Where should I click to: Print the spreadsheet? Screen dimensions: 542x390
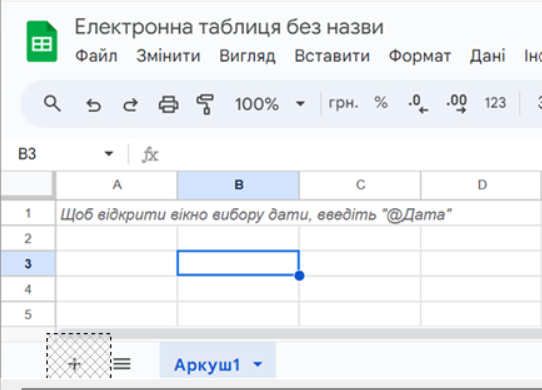pyautogui.click(x=168, y=104)
